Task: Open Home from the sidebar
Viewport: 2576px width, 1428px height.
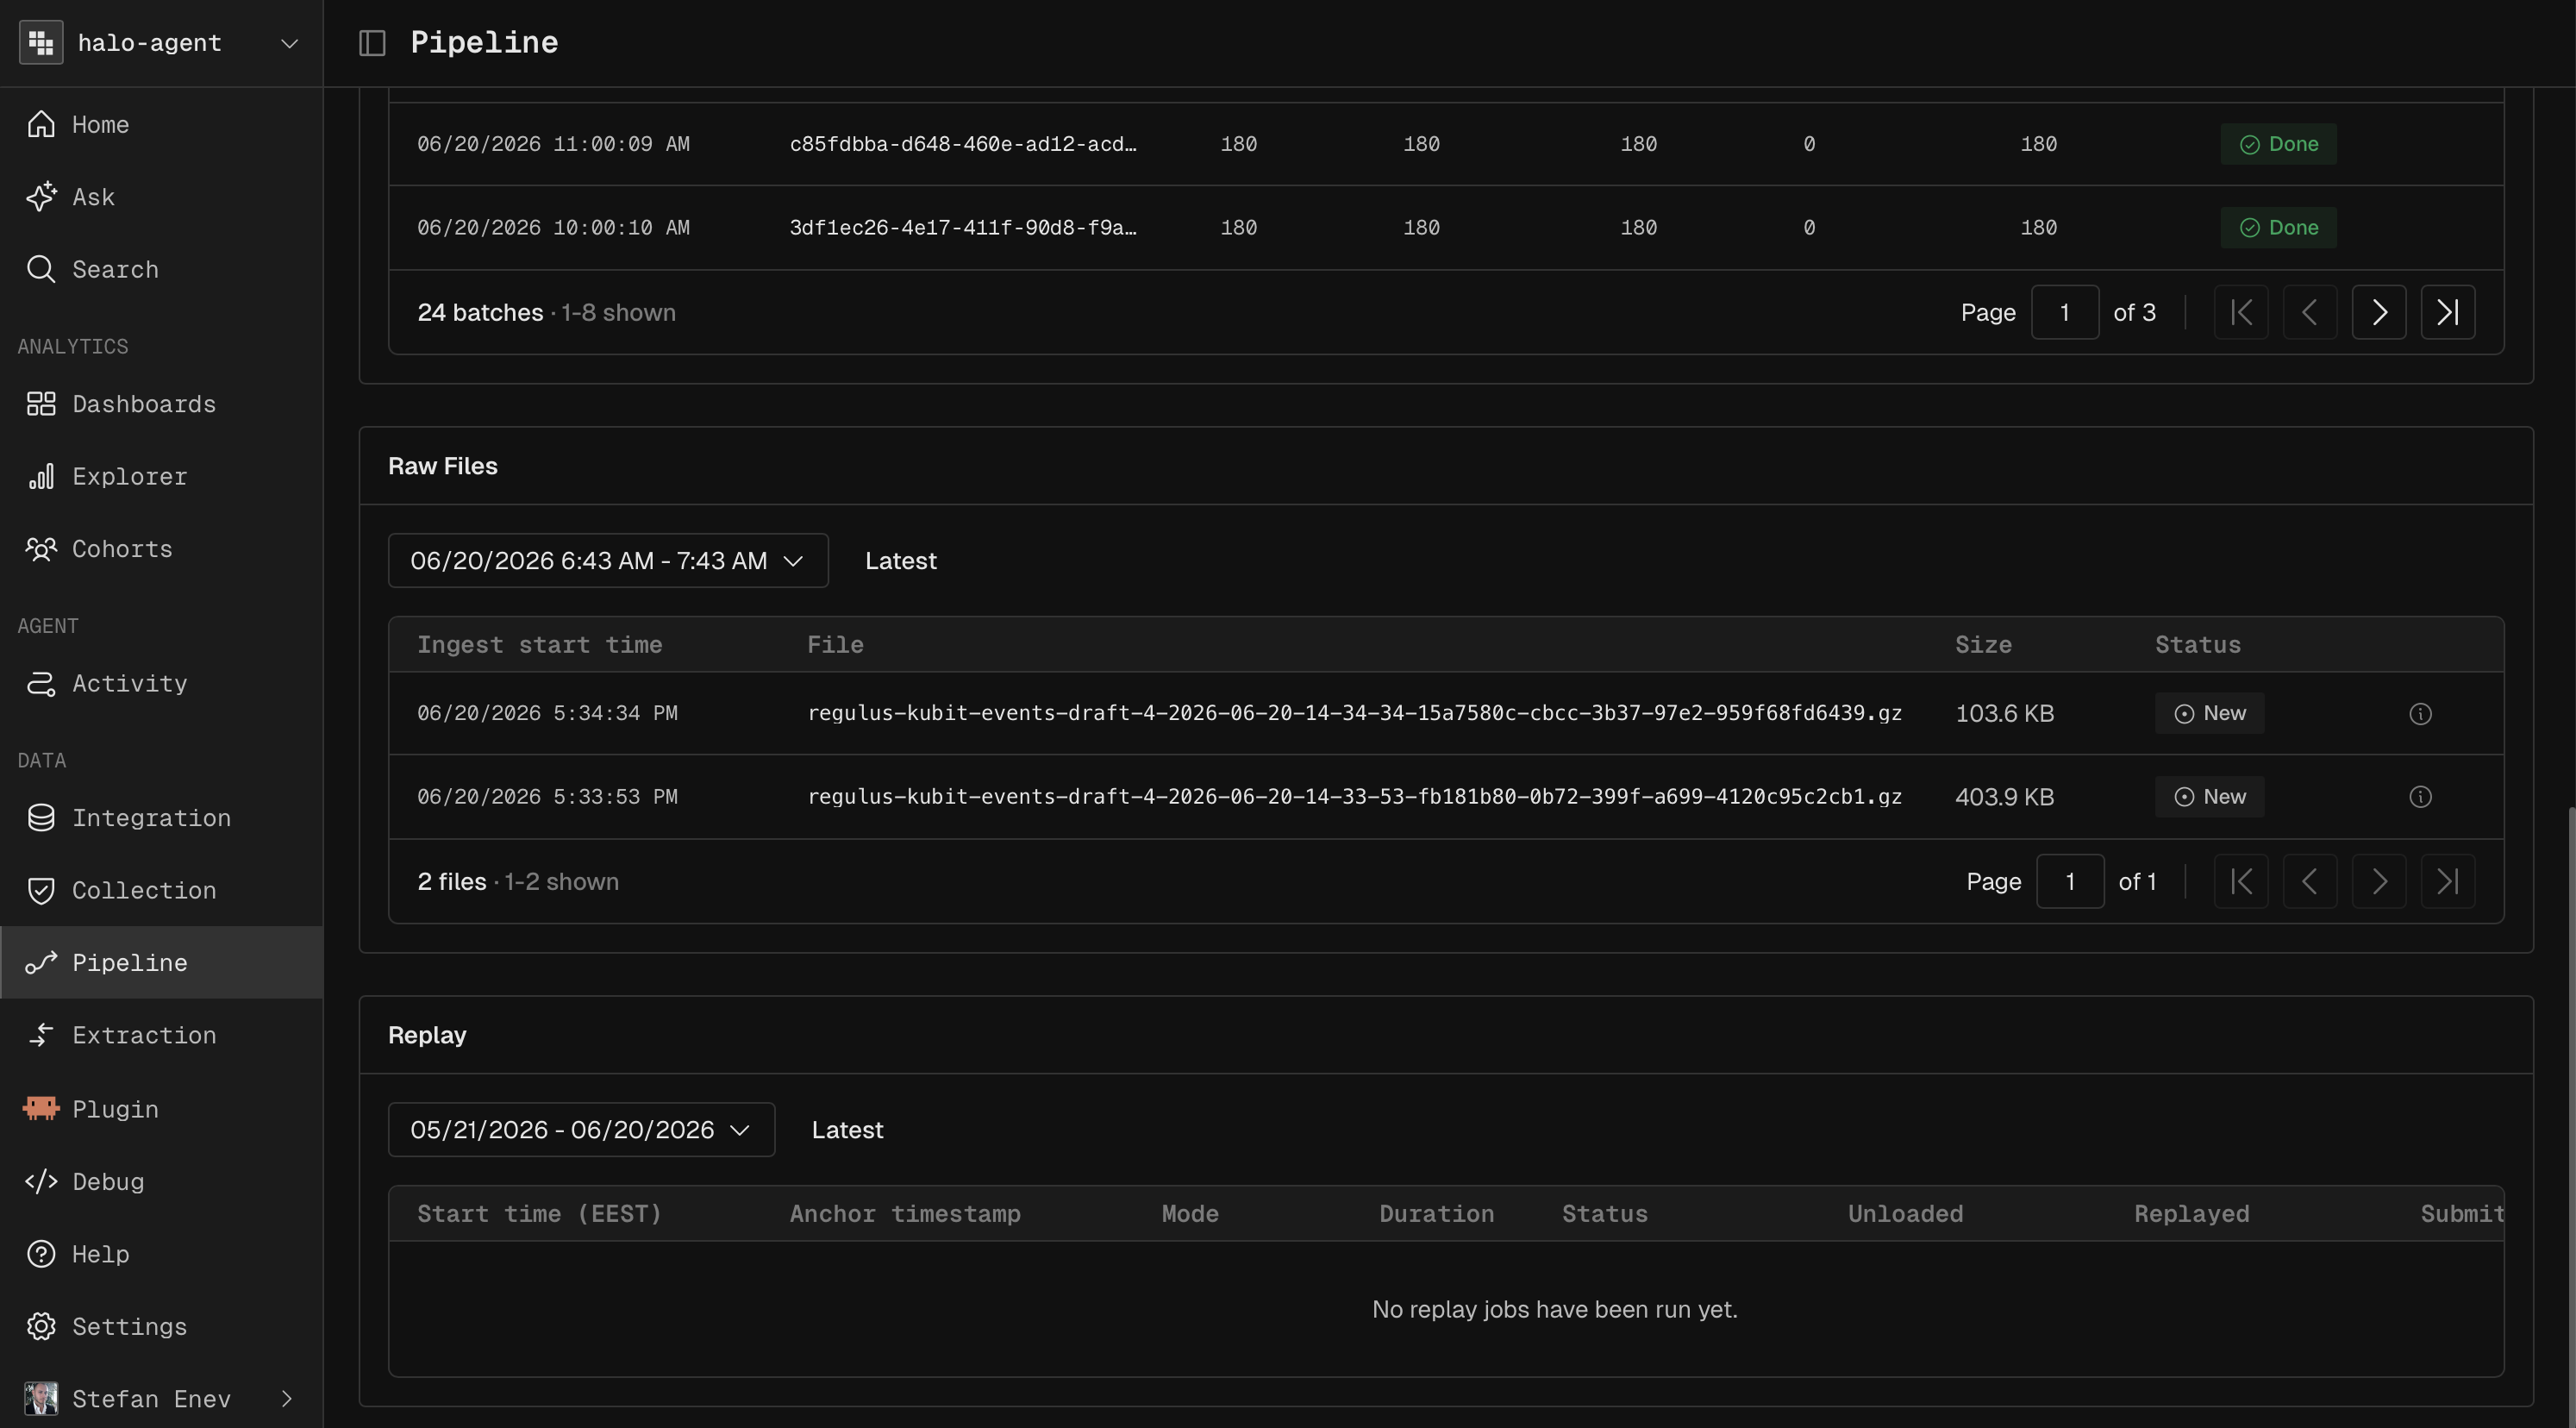Action: point(162,125)
